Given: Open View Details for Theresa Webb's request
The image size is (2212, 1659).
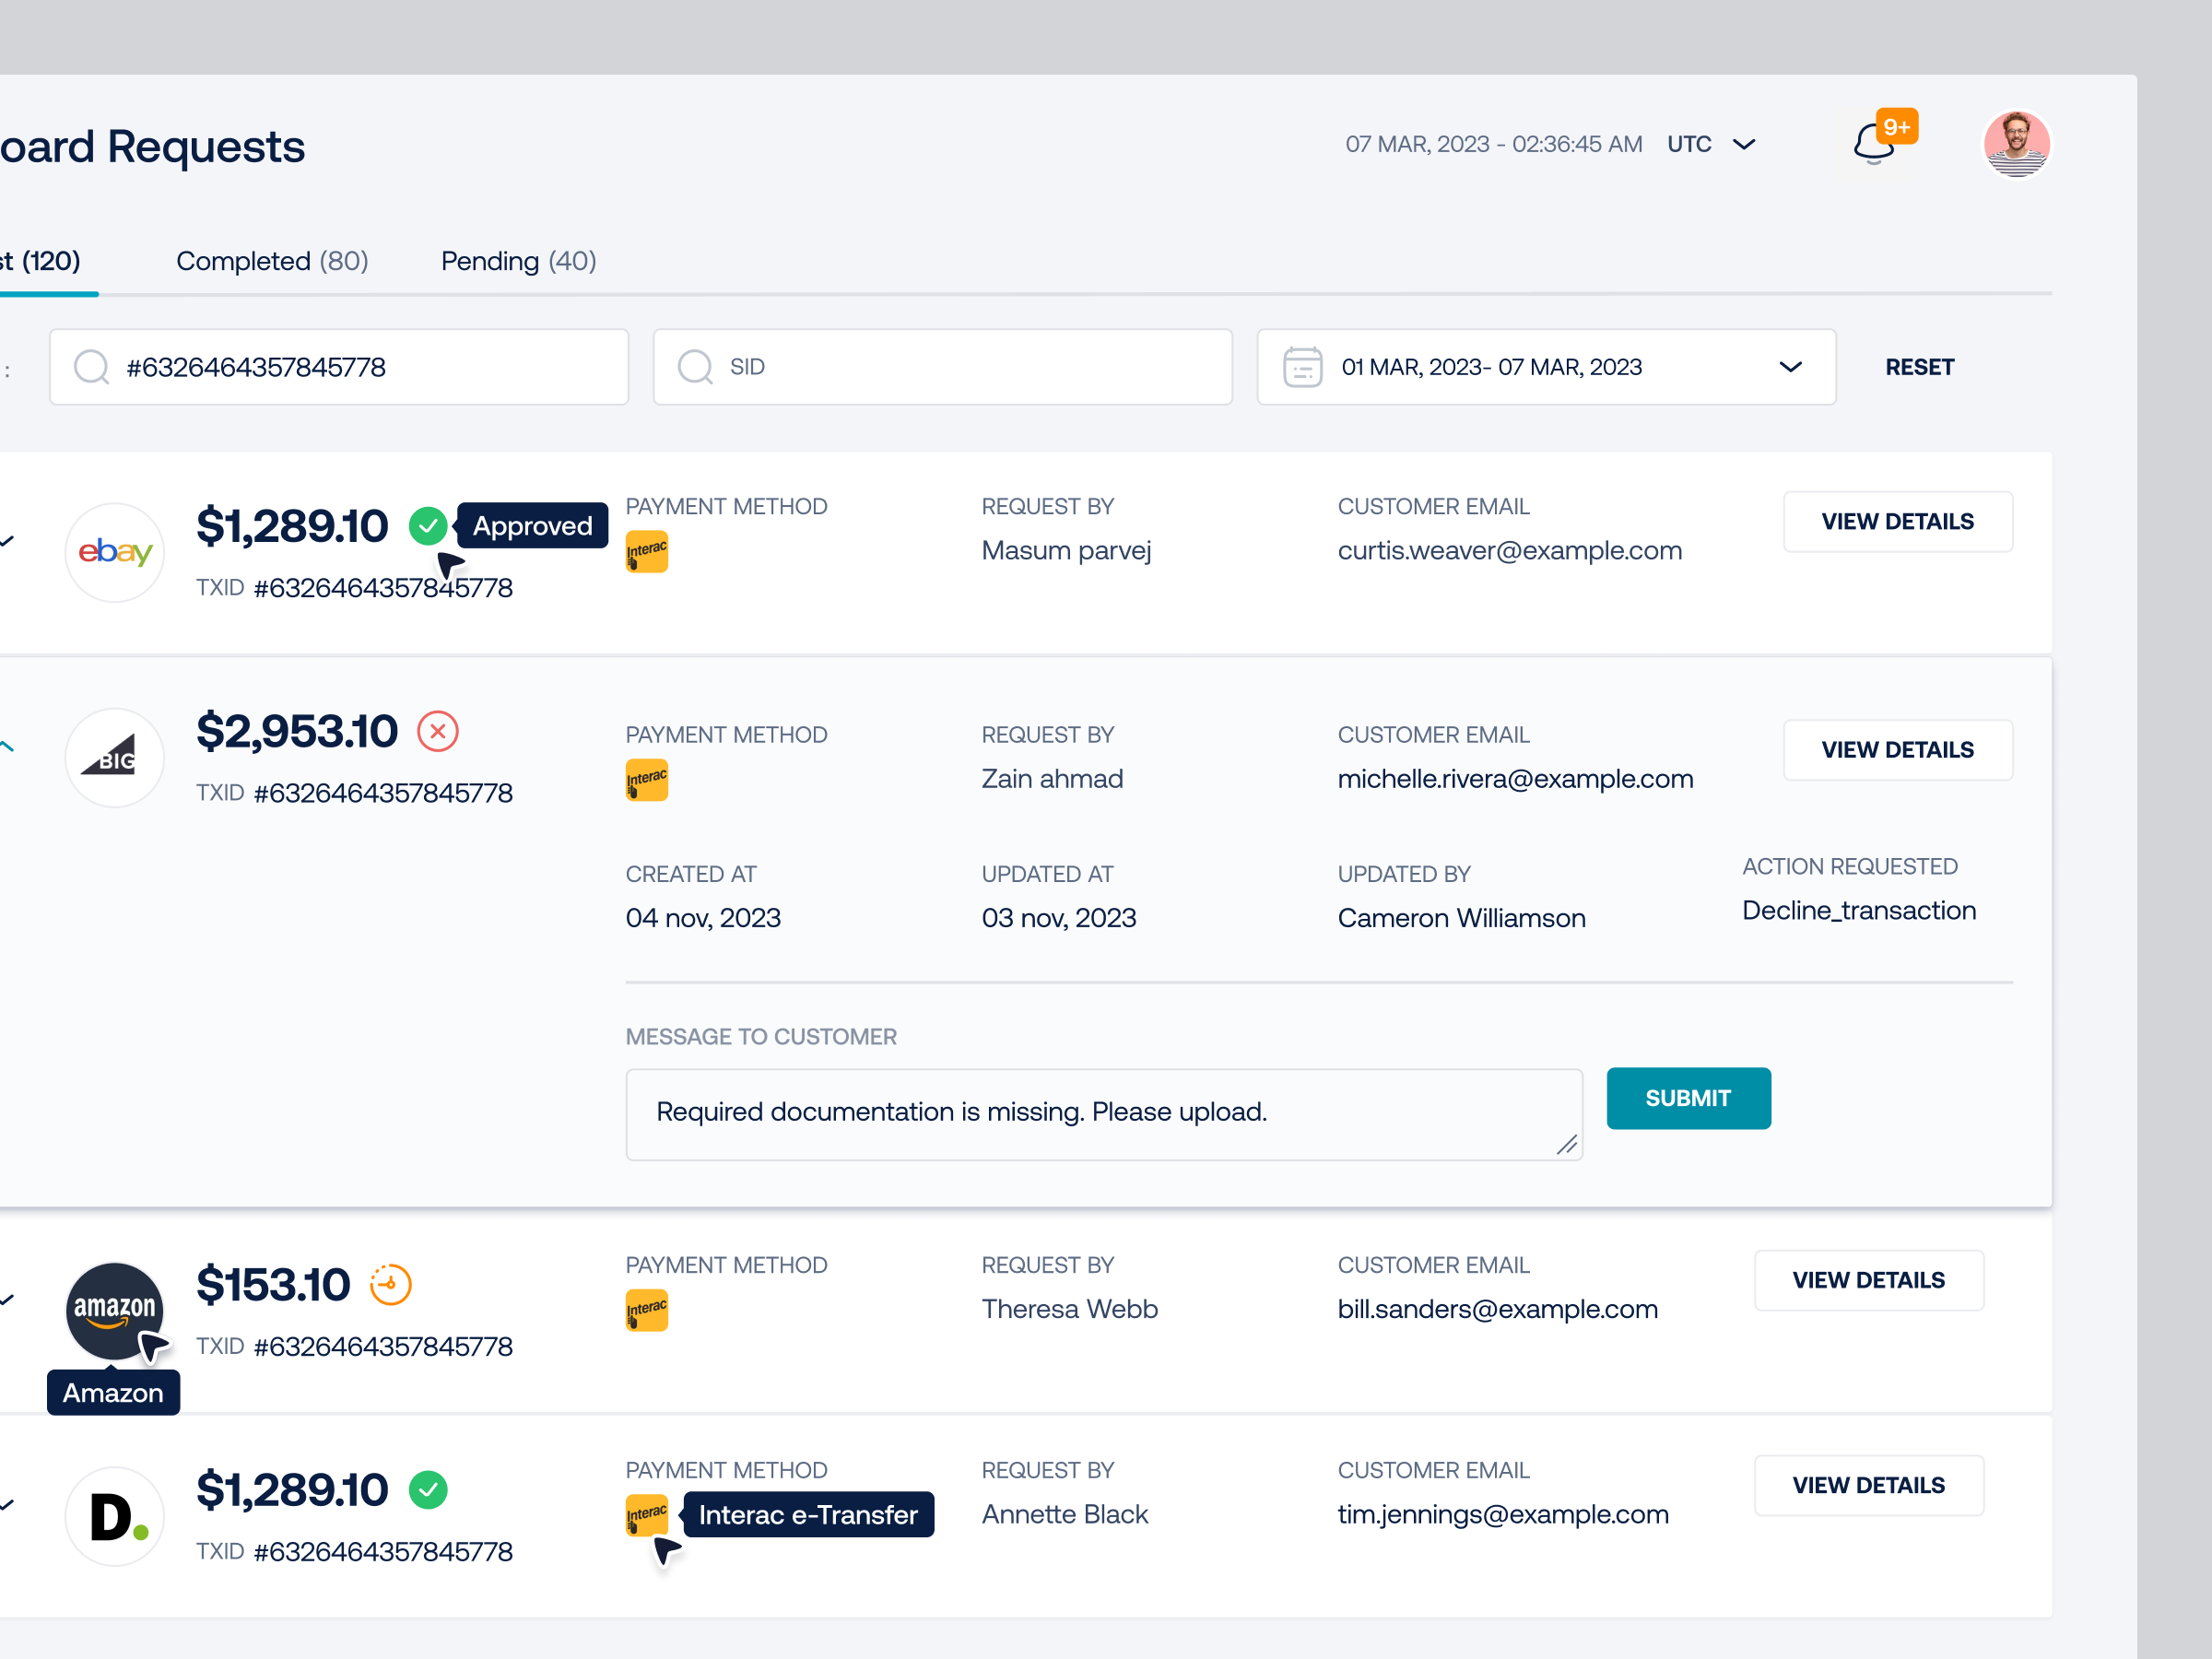Looking at the screenshot, I should 1868,1280.
